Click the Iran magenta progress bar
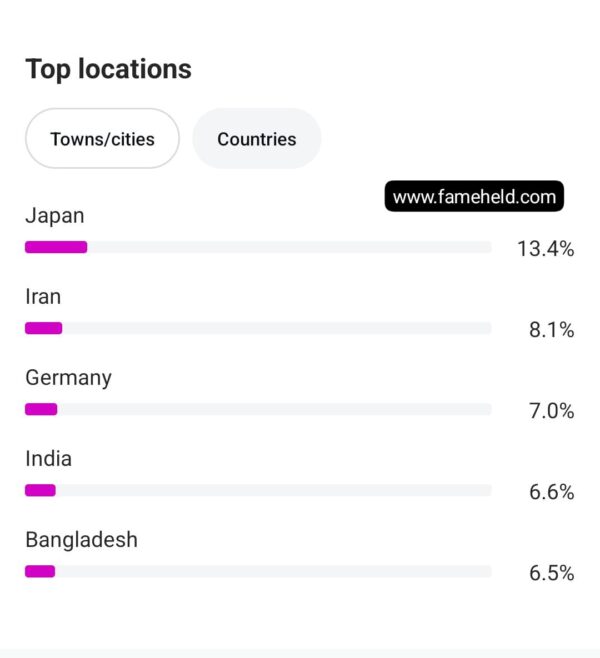The width and height of the screenshot is (600, 658). click(x=44, y=328)
